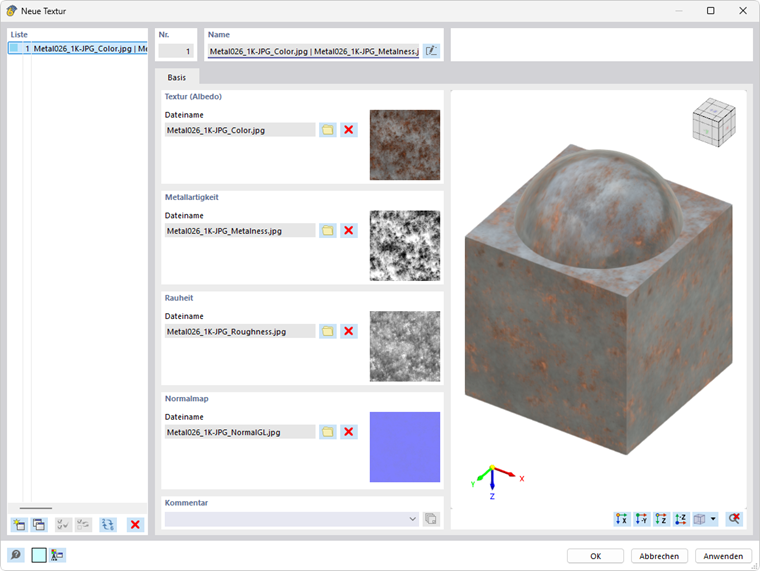Click the edit name icon
This screenshot has height=571, width=760.
click(x=431, y=51)
